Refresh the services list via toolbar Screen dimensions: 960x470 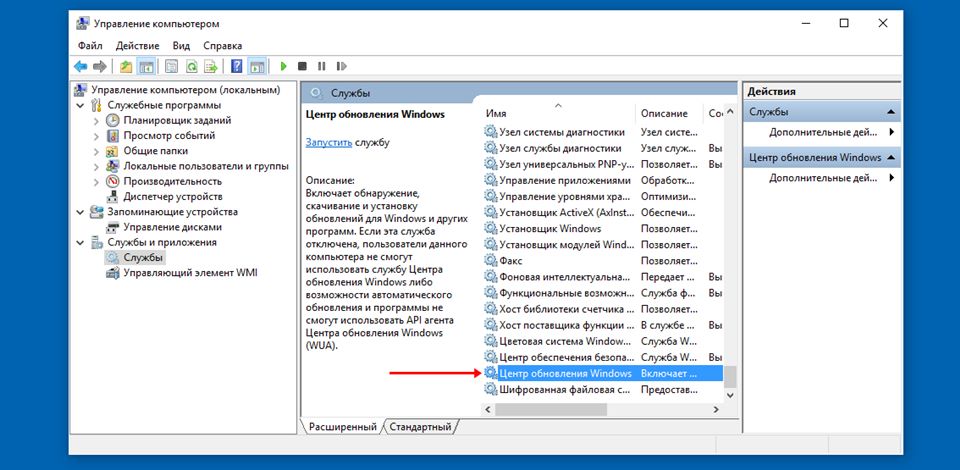click(192, 66)
